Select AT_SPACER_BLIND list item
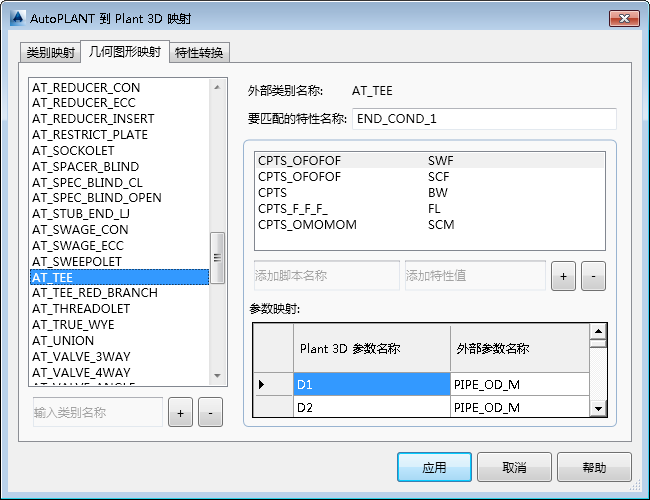The width and height of the screenshot is (650, 500). tap(120, 167)
